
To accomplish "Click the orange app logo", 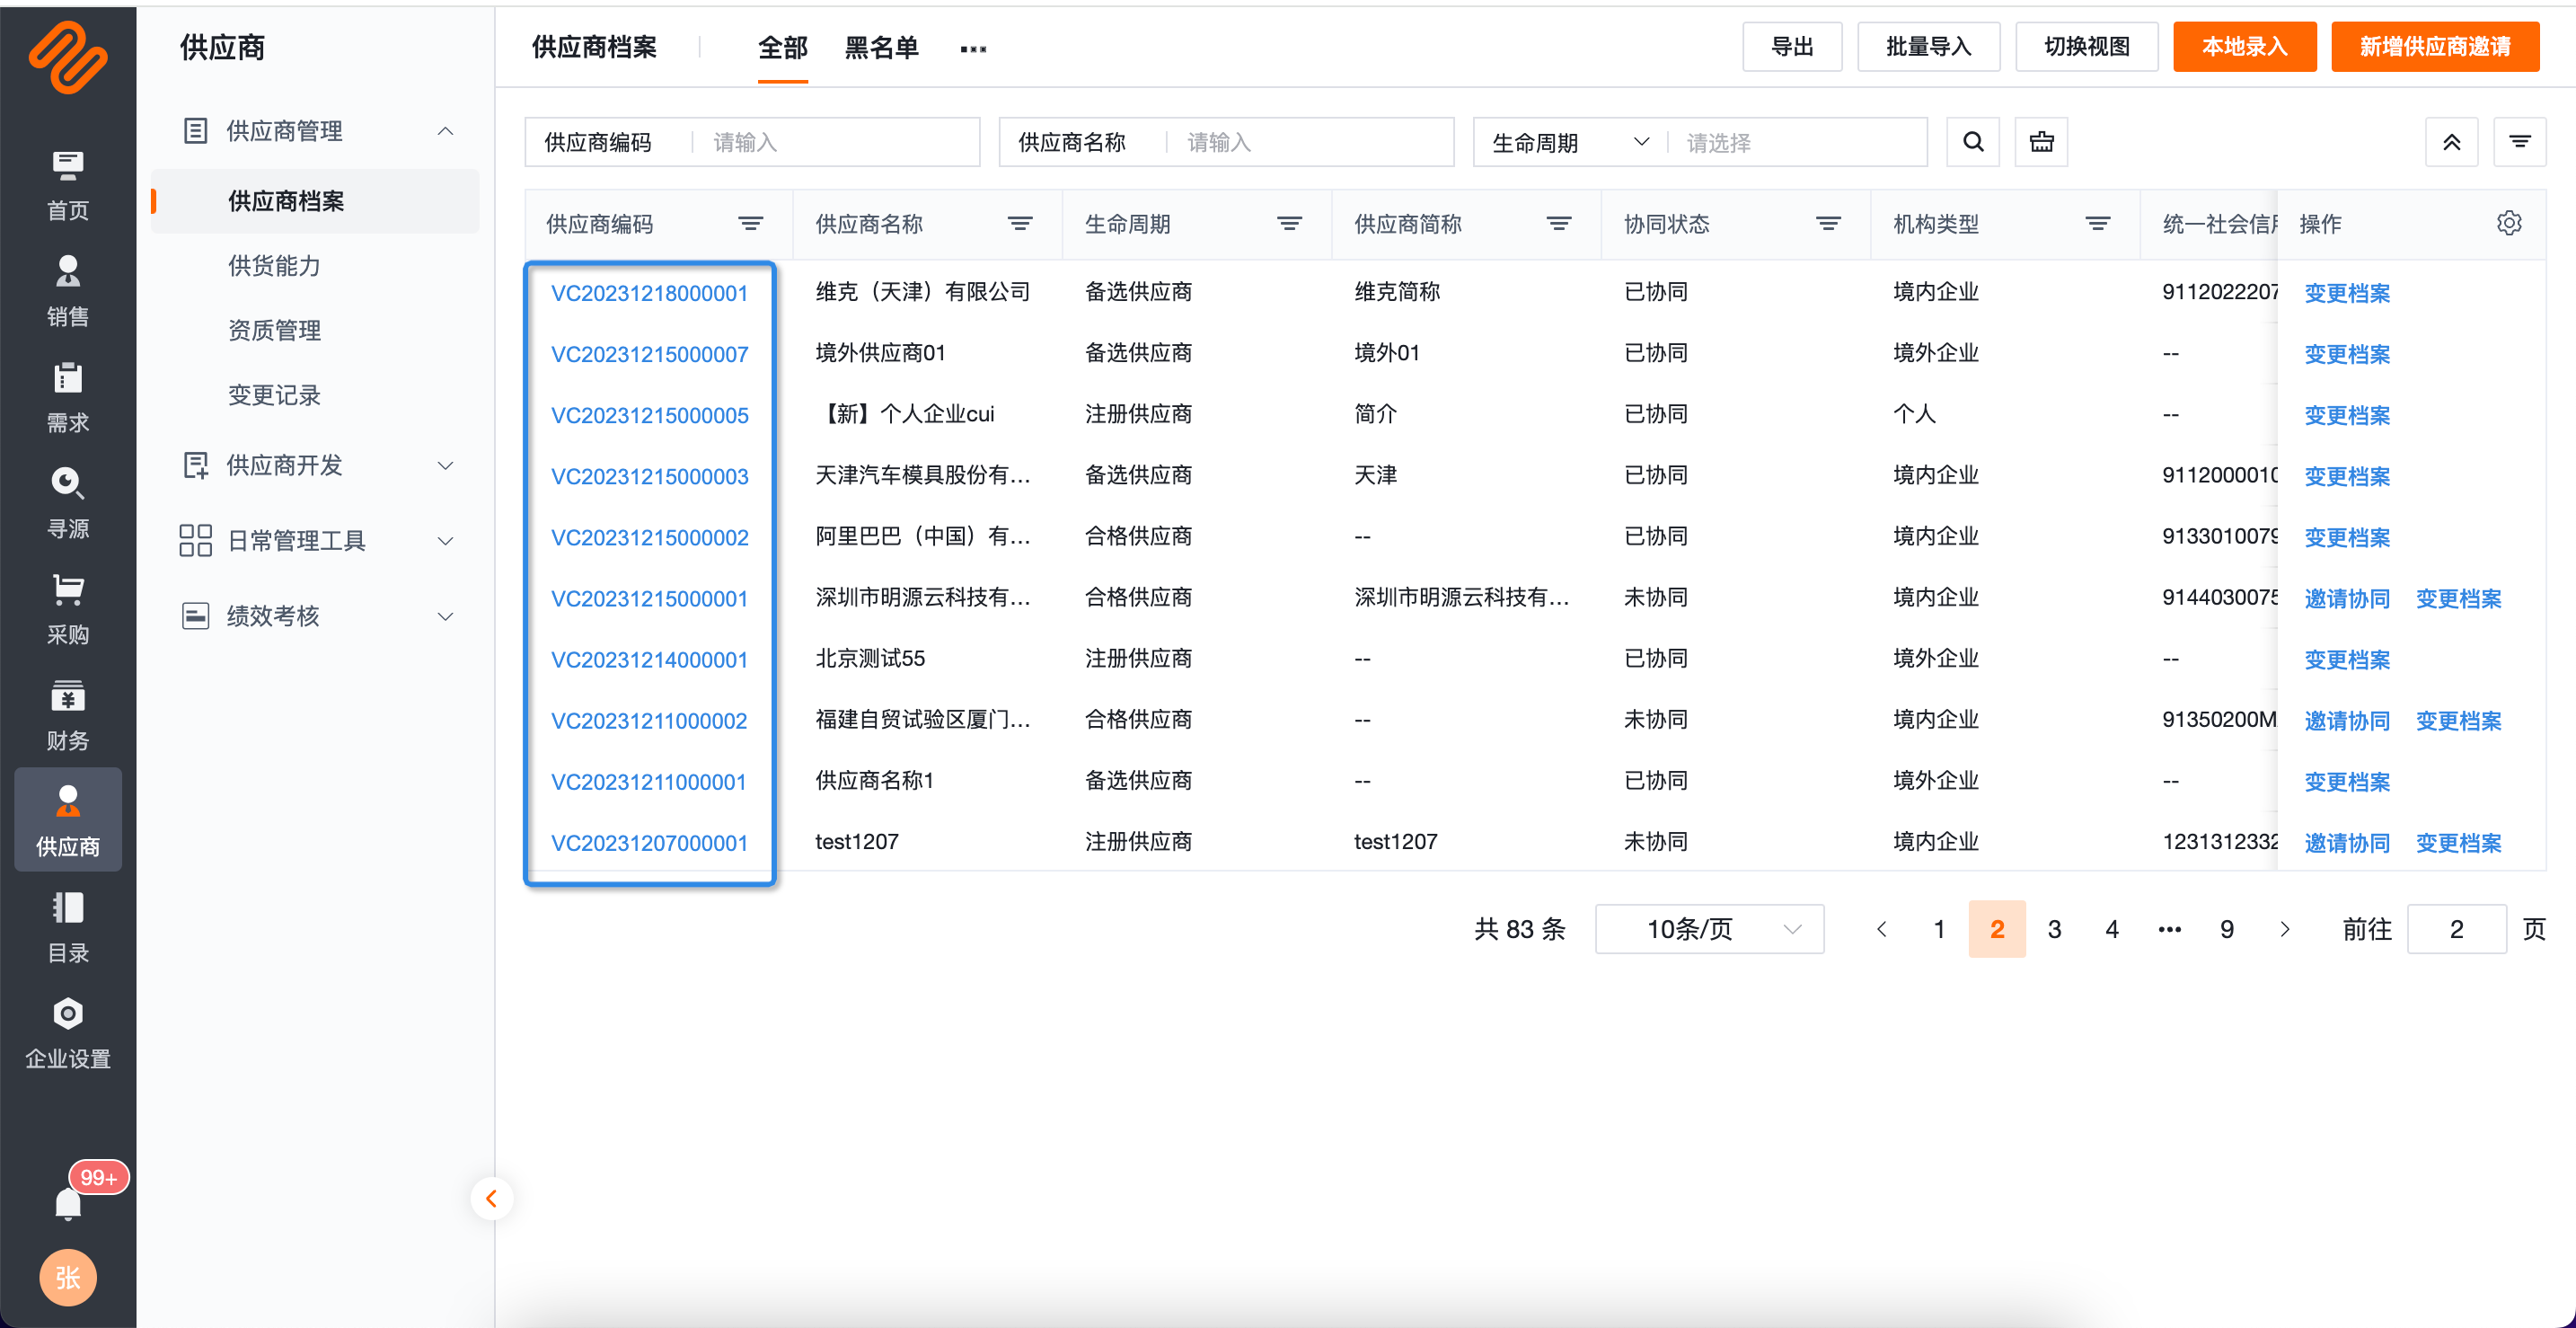I will (x=68, y=58).
